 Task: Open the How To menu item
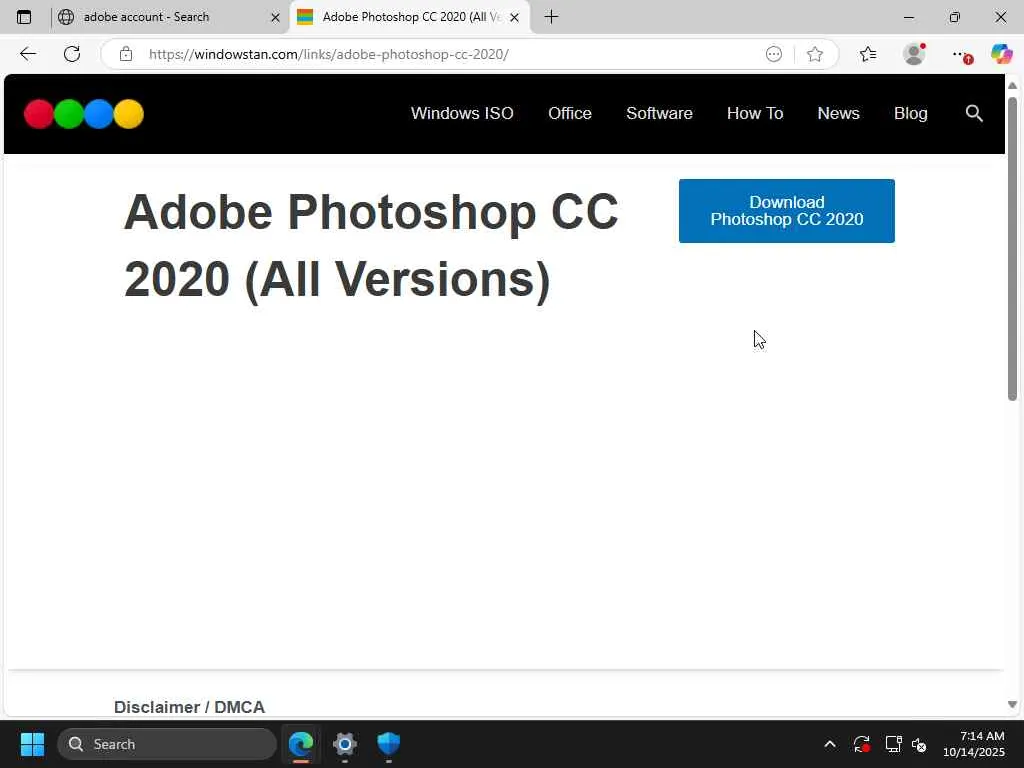[755, 114]
